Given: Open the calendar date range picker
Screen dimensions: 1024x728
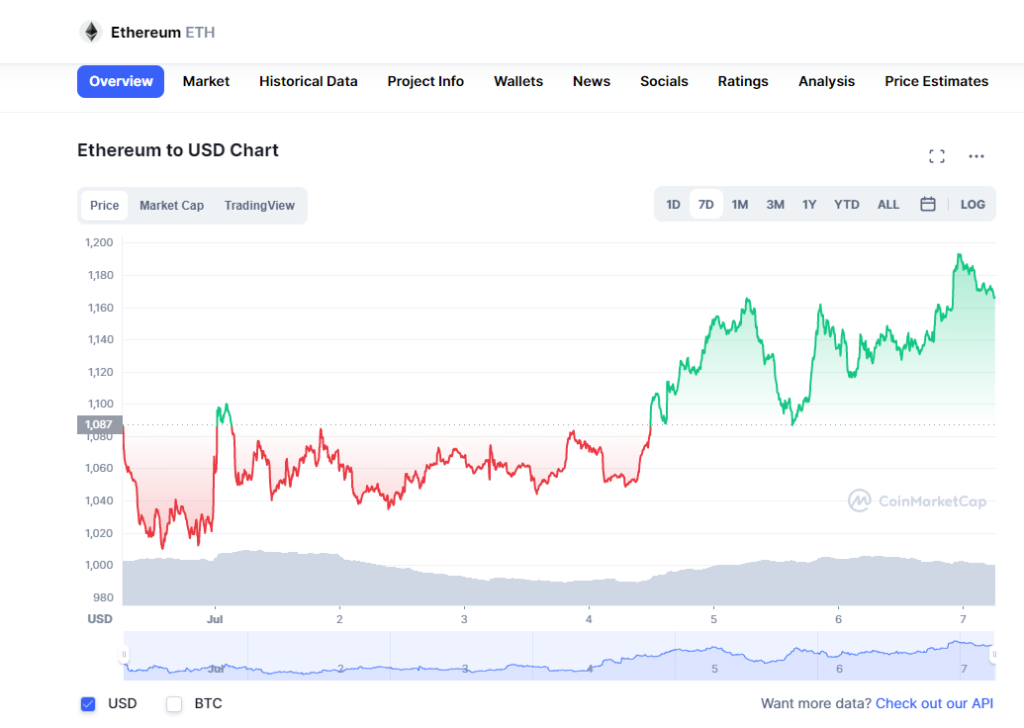Looking at the screenshot, I should pos(927,204).
